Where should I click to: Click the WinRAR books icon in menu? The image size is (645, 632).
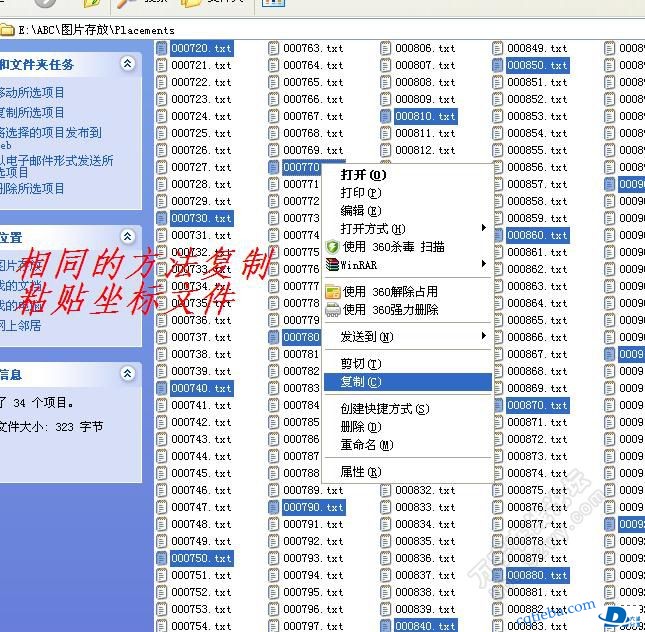[x=332, y=265]
